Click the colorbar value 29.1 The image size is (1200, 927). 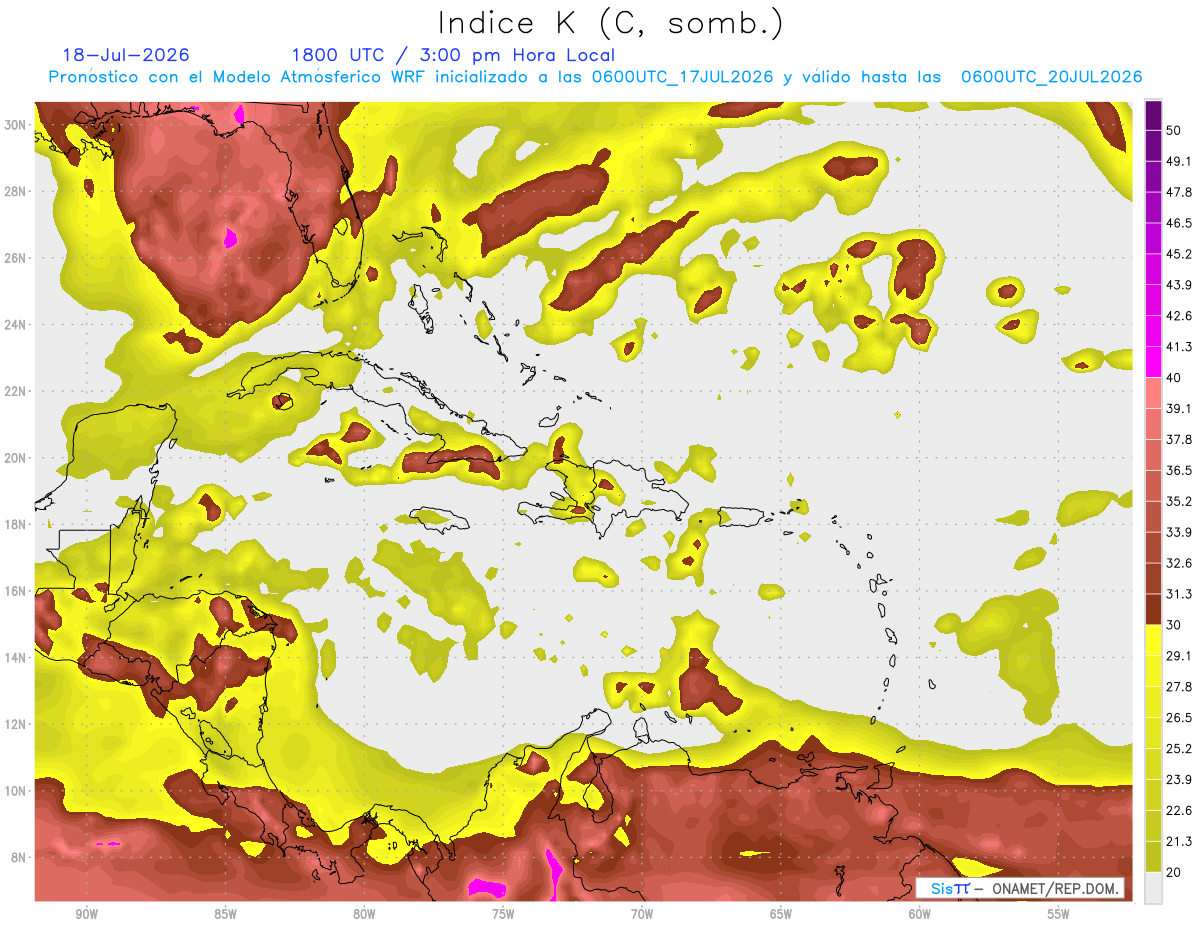pos(1179,656)
